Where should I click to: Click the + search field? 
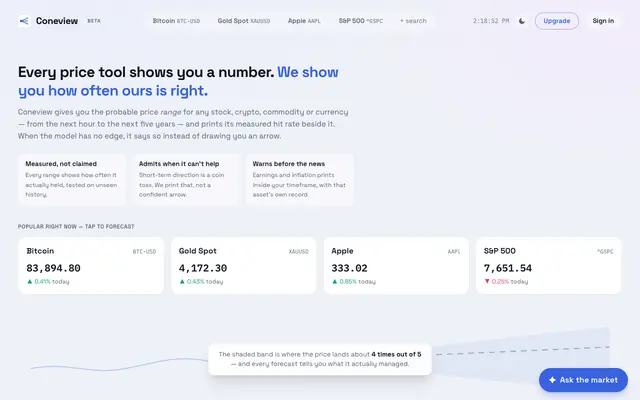[x=413, y=21]
